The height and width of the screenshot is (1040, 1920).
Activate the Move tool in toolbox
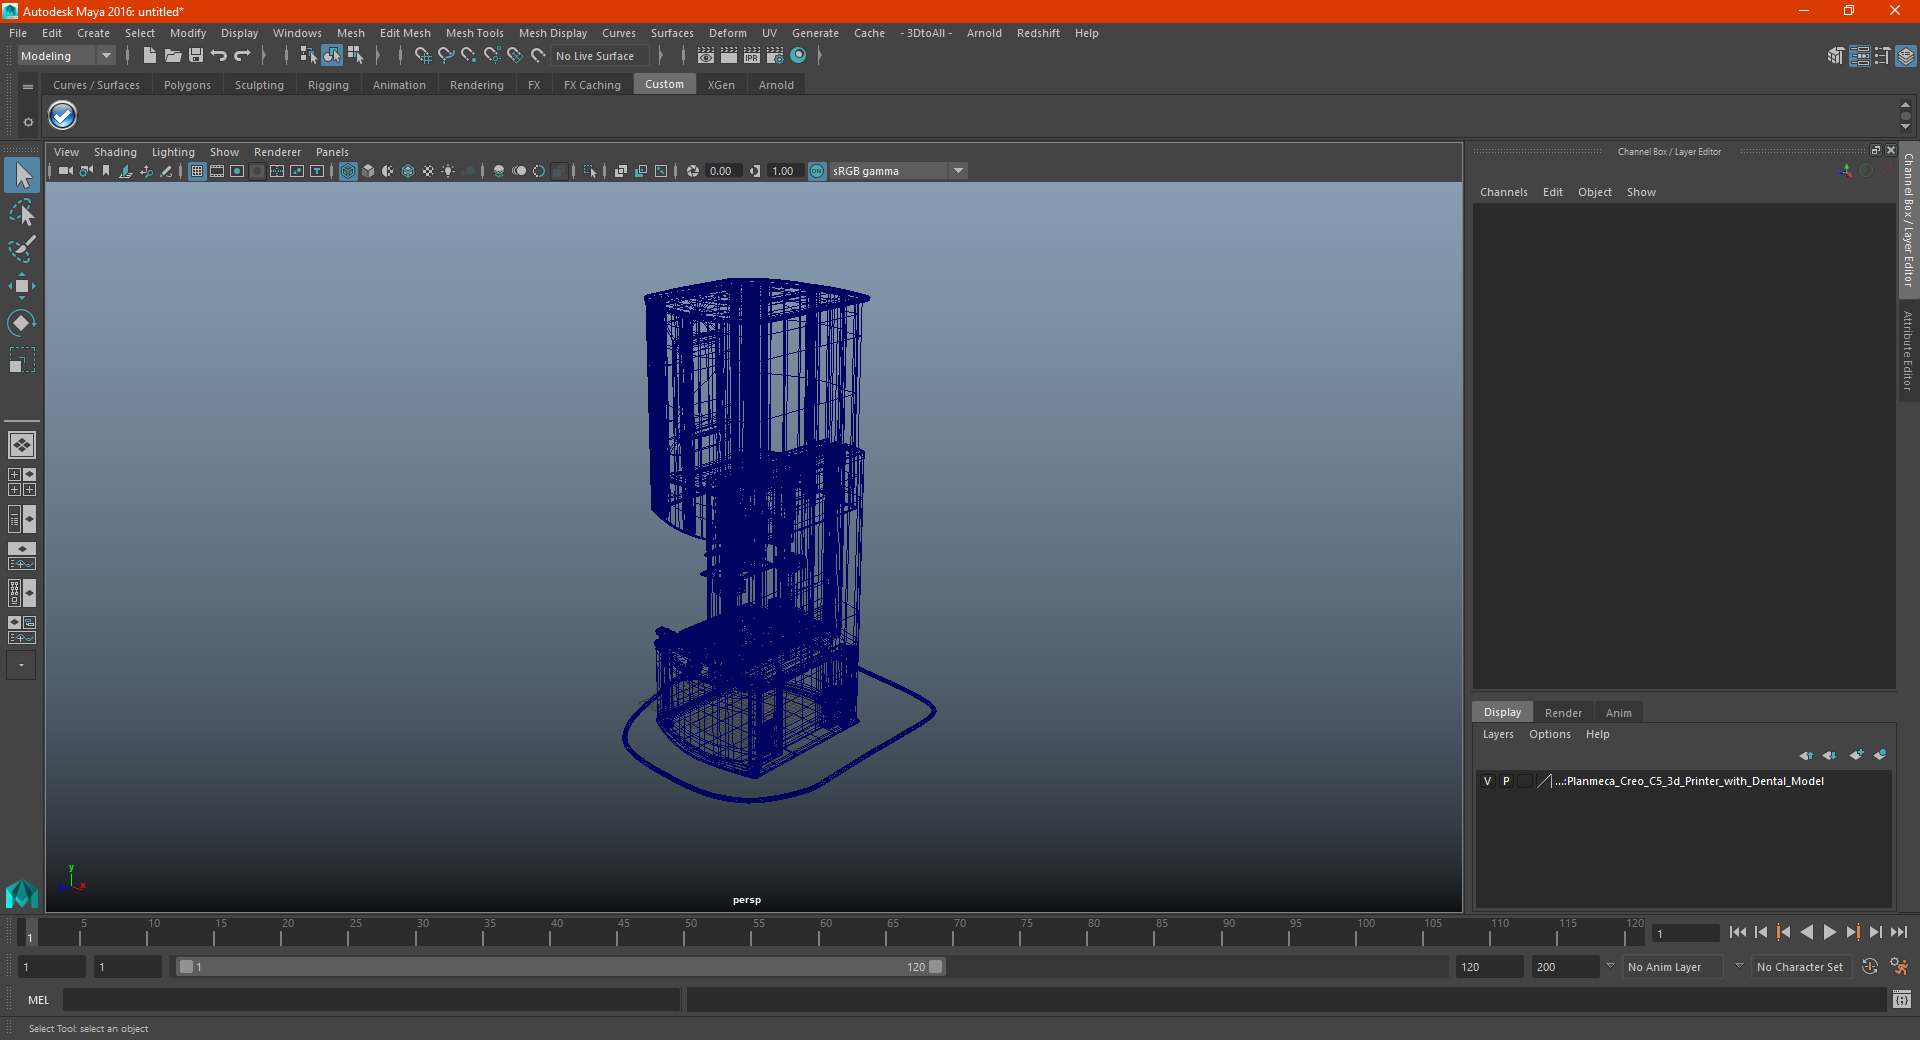(x=22, y=286)
